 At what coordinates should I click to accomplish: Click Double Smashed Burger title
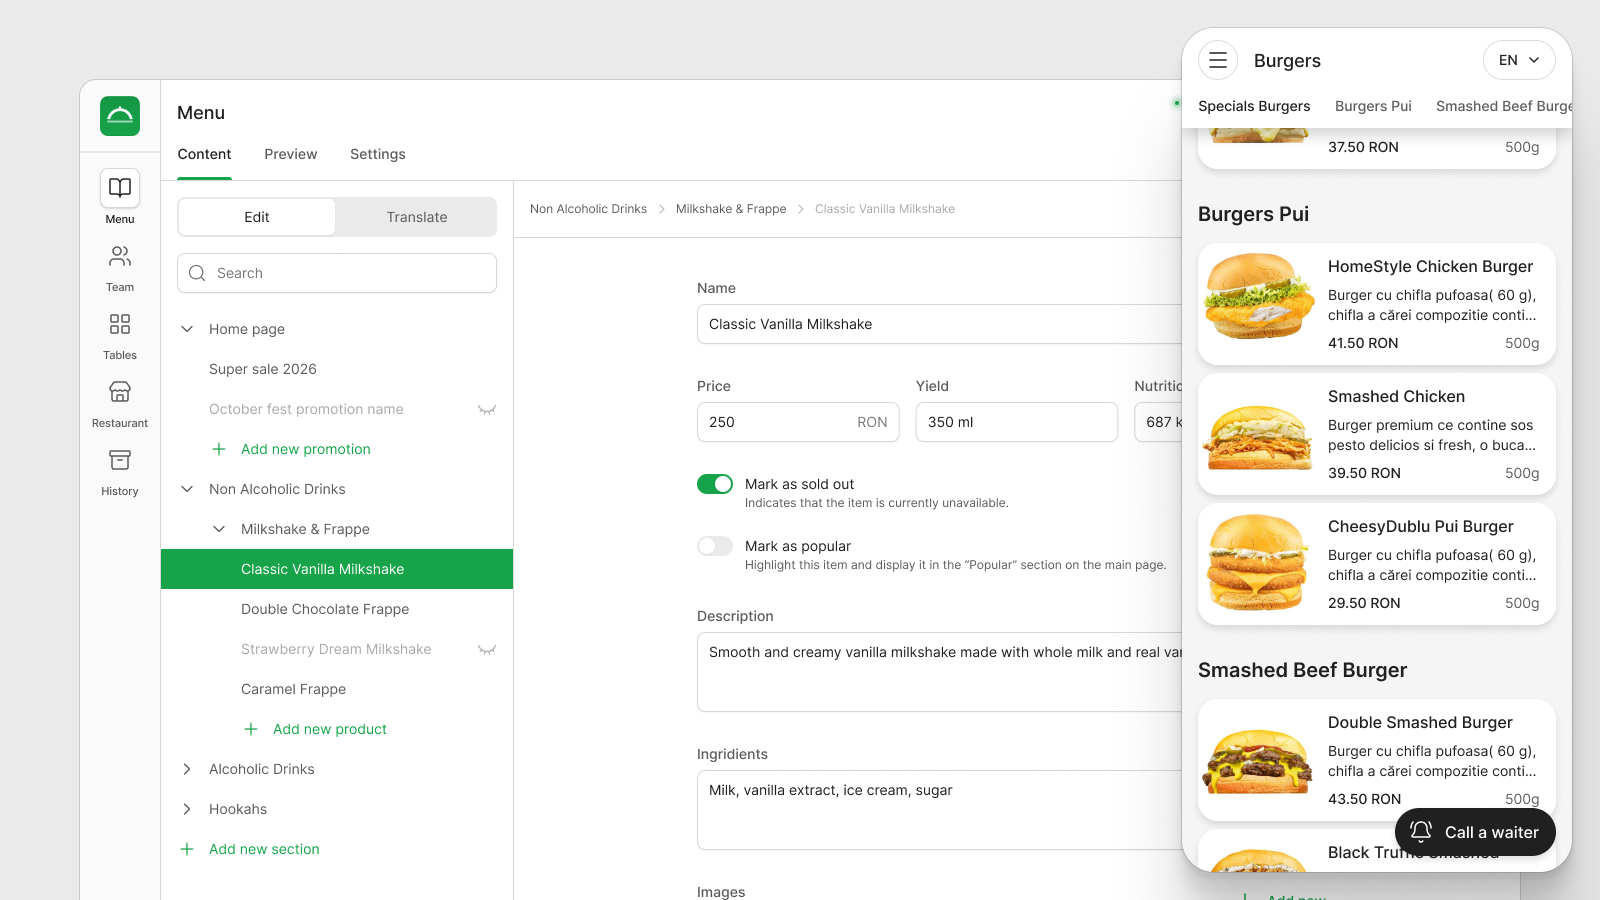[1420, 722]
